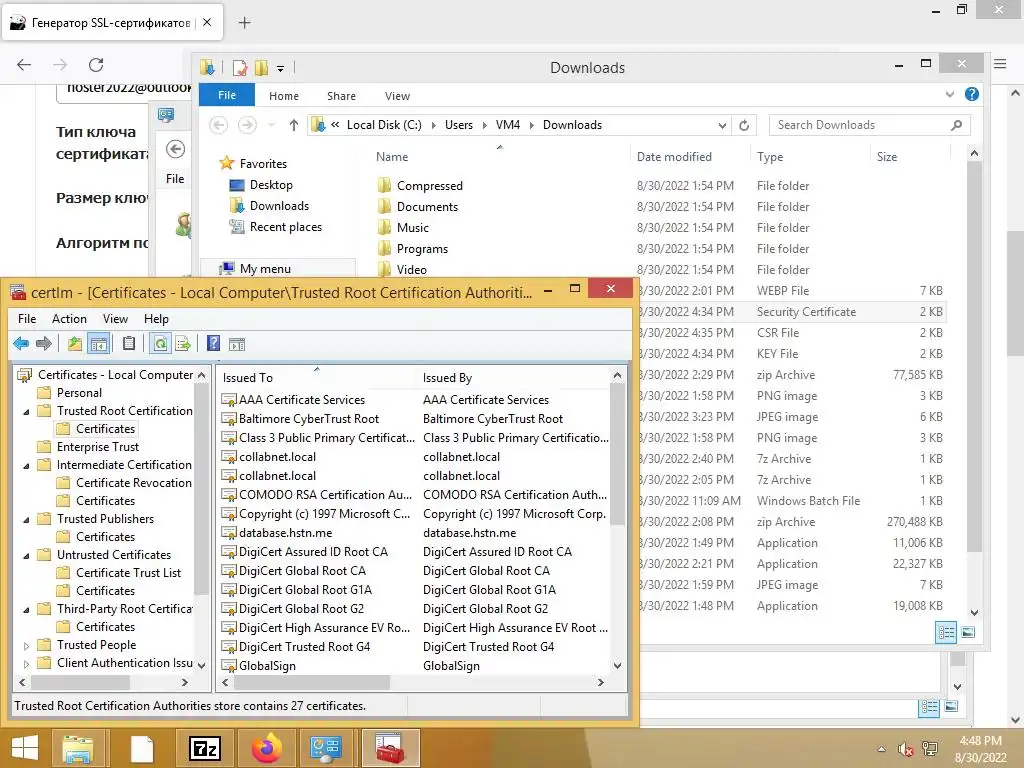The width and height of the screenshot is (1024, 768).
Task: Click Users in the Explorer breadcrumb path
Action: coord(458,125)
